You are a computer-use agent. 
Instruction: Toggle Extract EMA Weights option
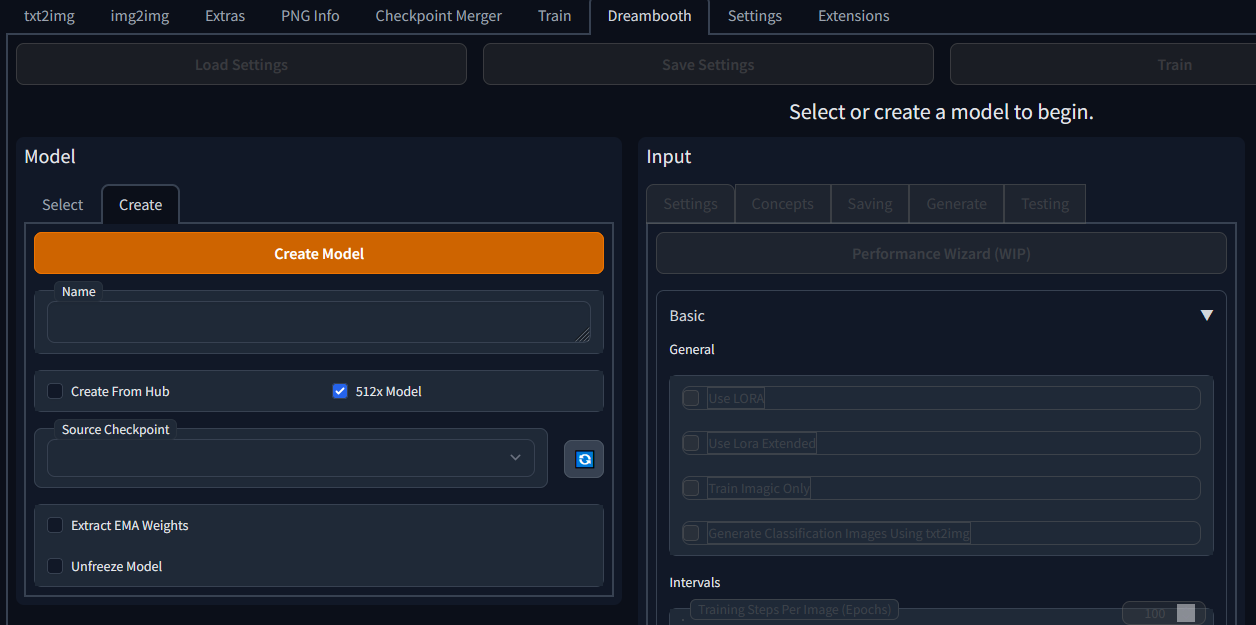click(55, 525)
